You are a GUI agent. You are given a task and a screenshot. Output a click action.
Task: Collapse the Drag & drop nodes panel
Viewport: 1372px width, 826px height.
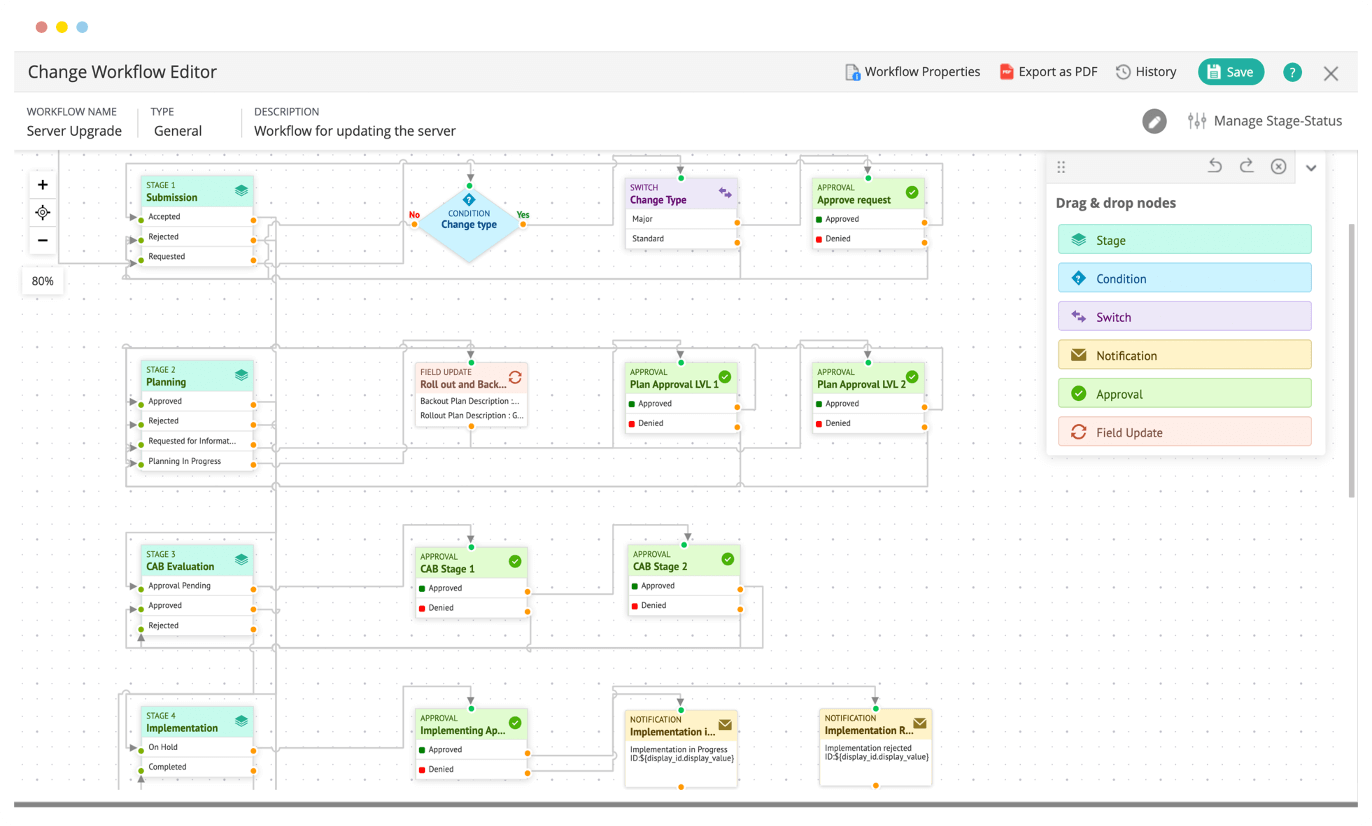[x=1311, y=166]
